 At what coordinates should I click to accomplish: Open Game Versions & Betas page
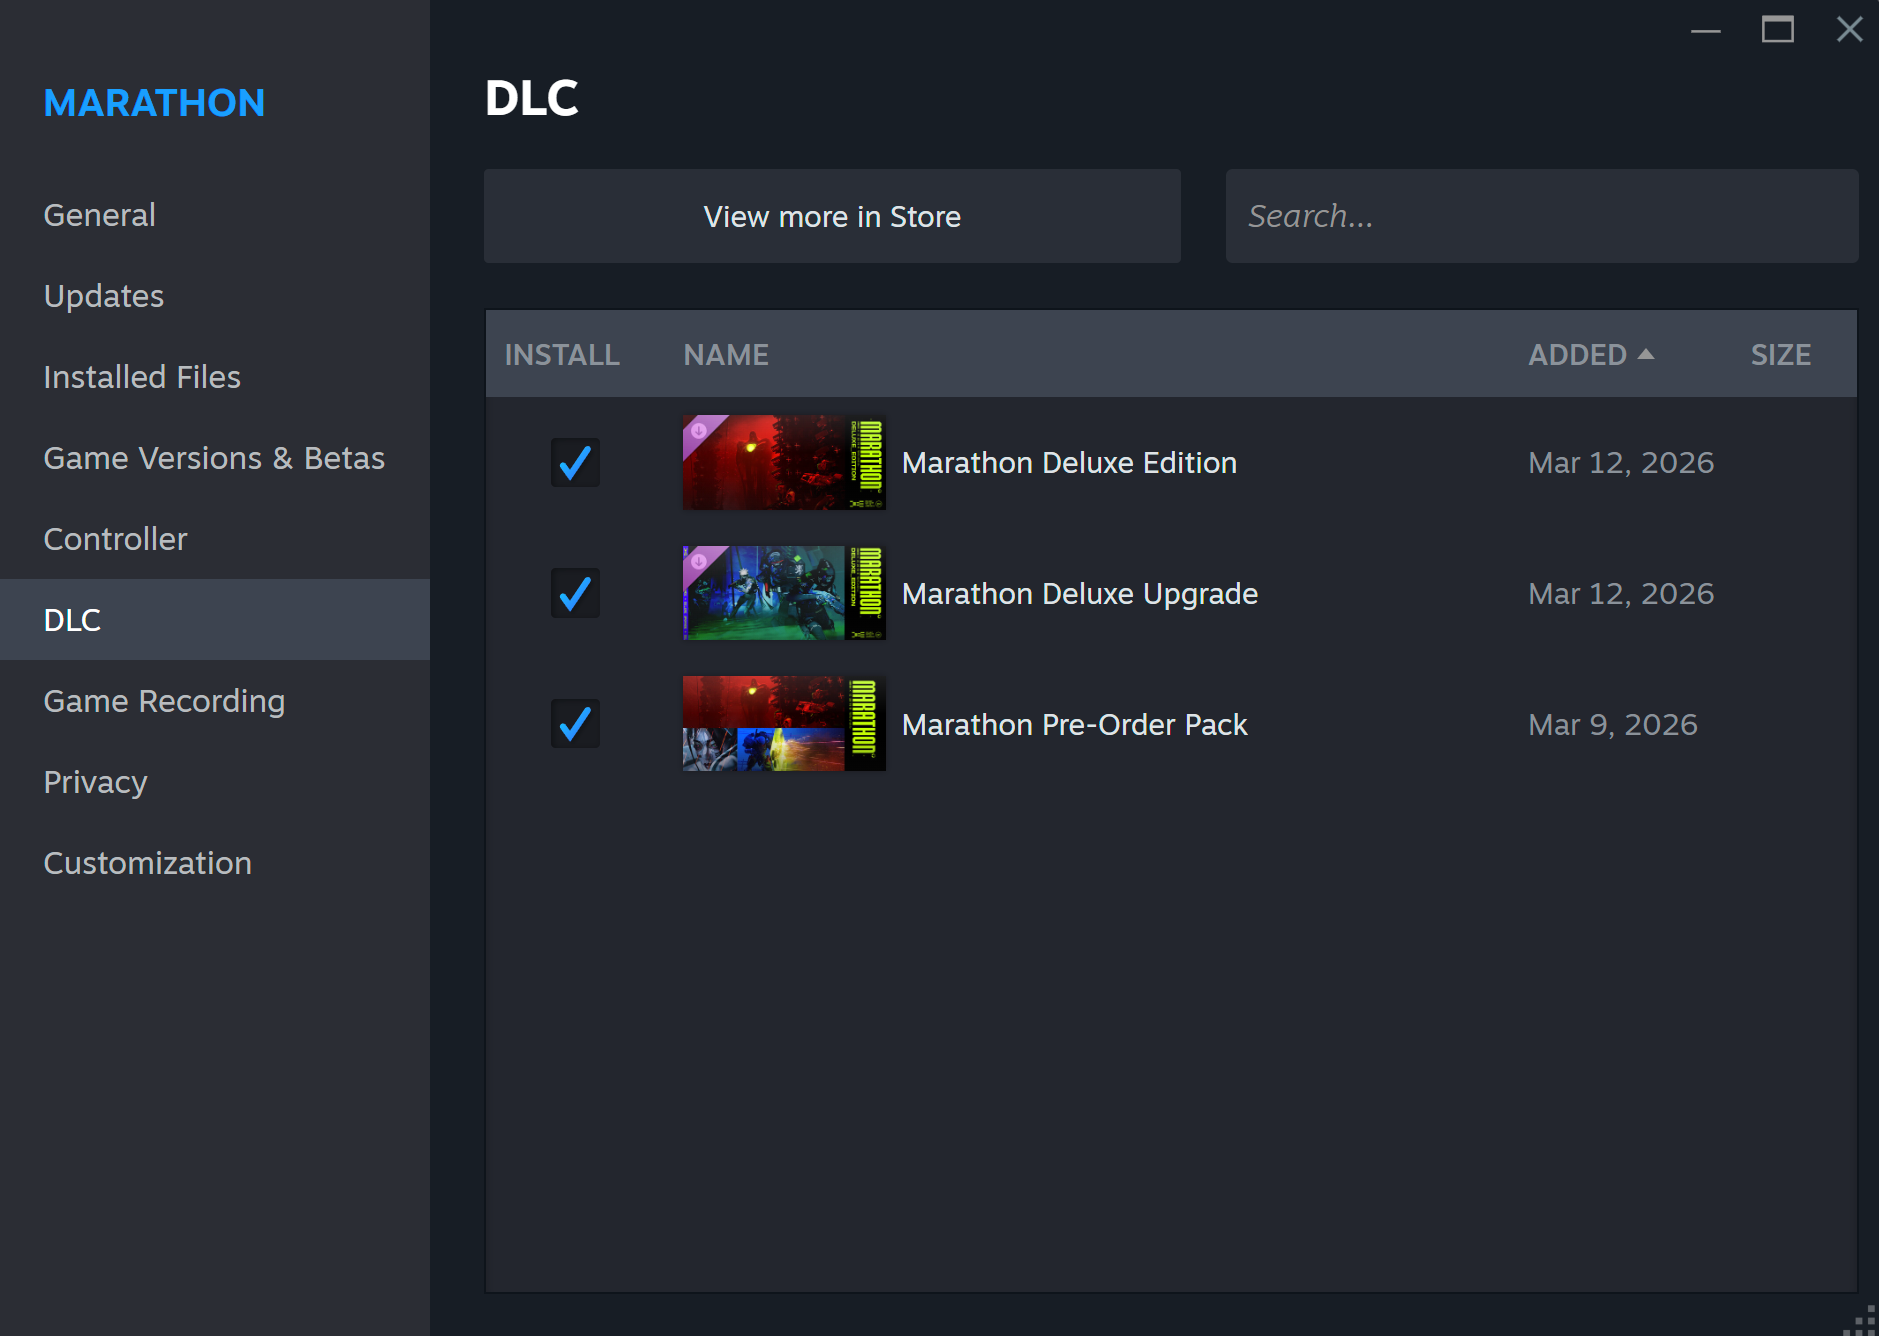pos(214,458)
